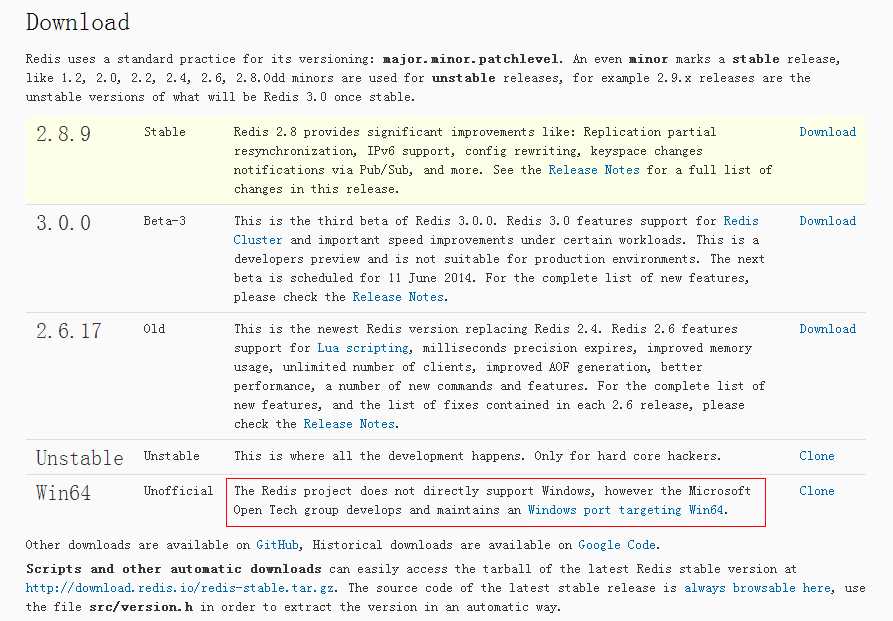
Task: Click the Beta-3 status label
Action: 165,220
